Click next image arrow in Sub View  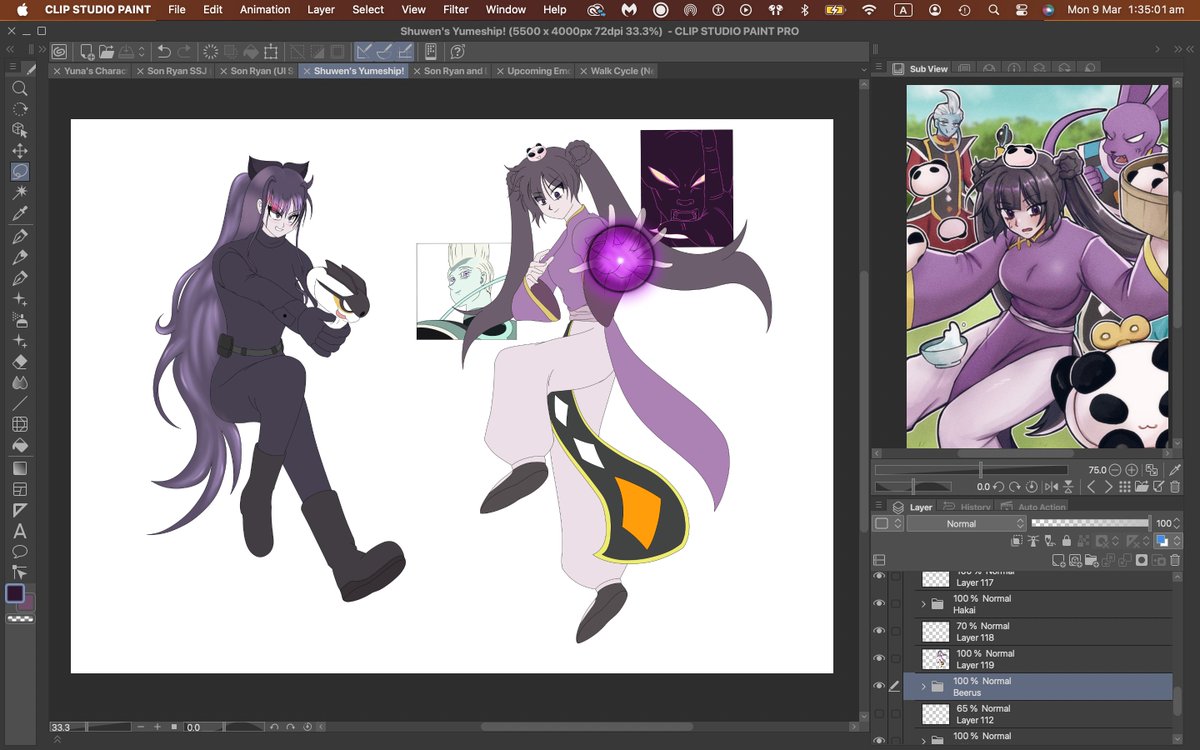coord(1109,487)
